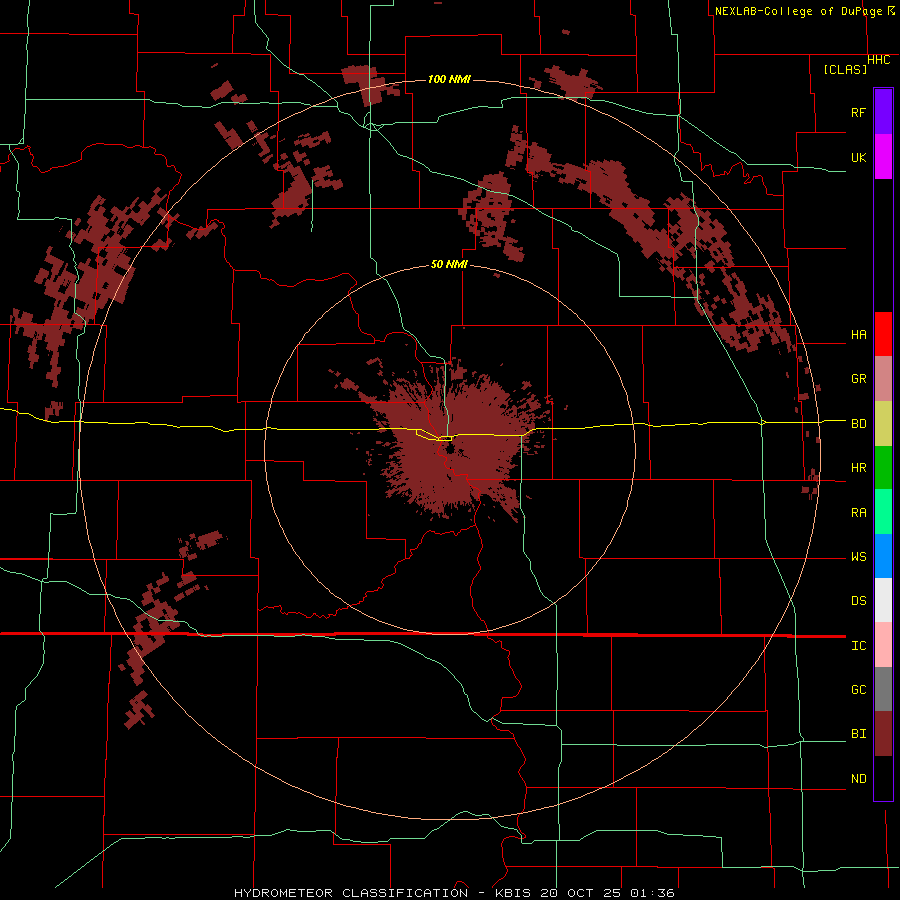Click the '[CLAS]' legend header
The image size is (900, 900).
coord(845,69)
